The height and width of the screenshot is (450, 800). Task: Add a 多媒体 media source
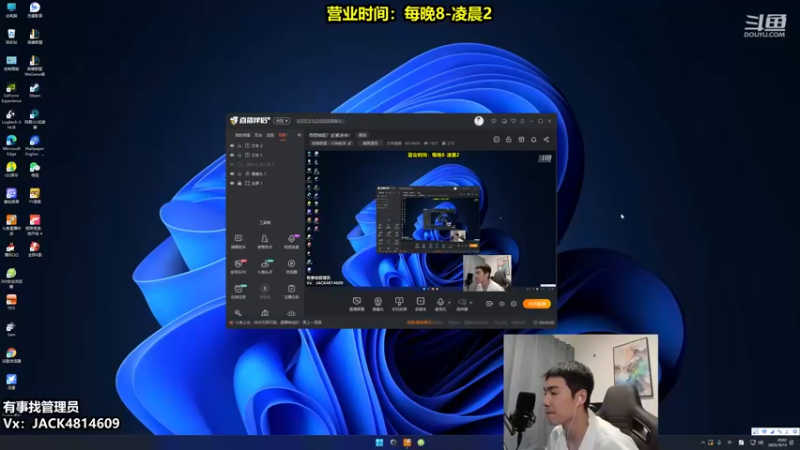pyautogui.click(x=420, y=304)
